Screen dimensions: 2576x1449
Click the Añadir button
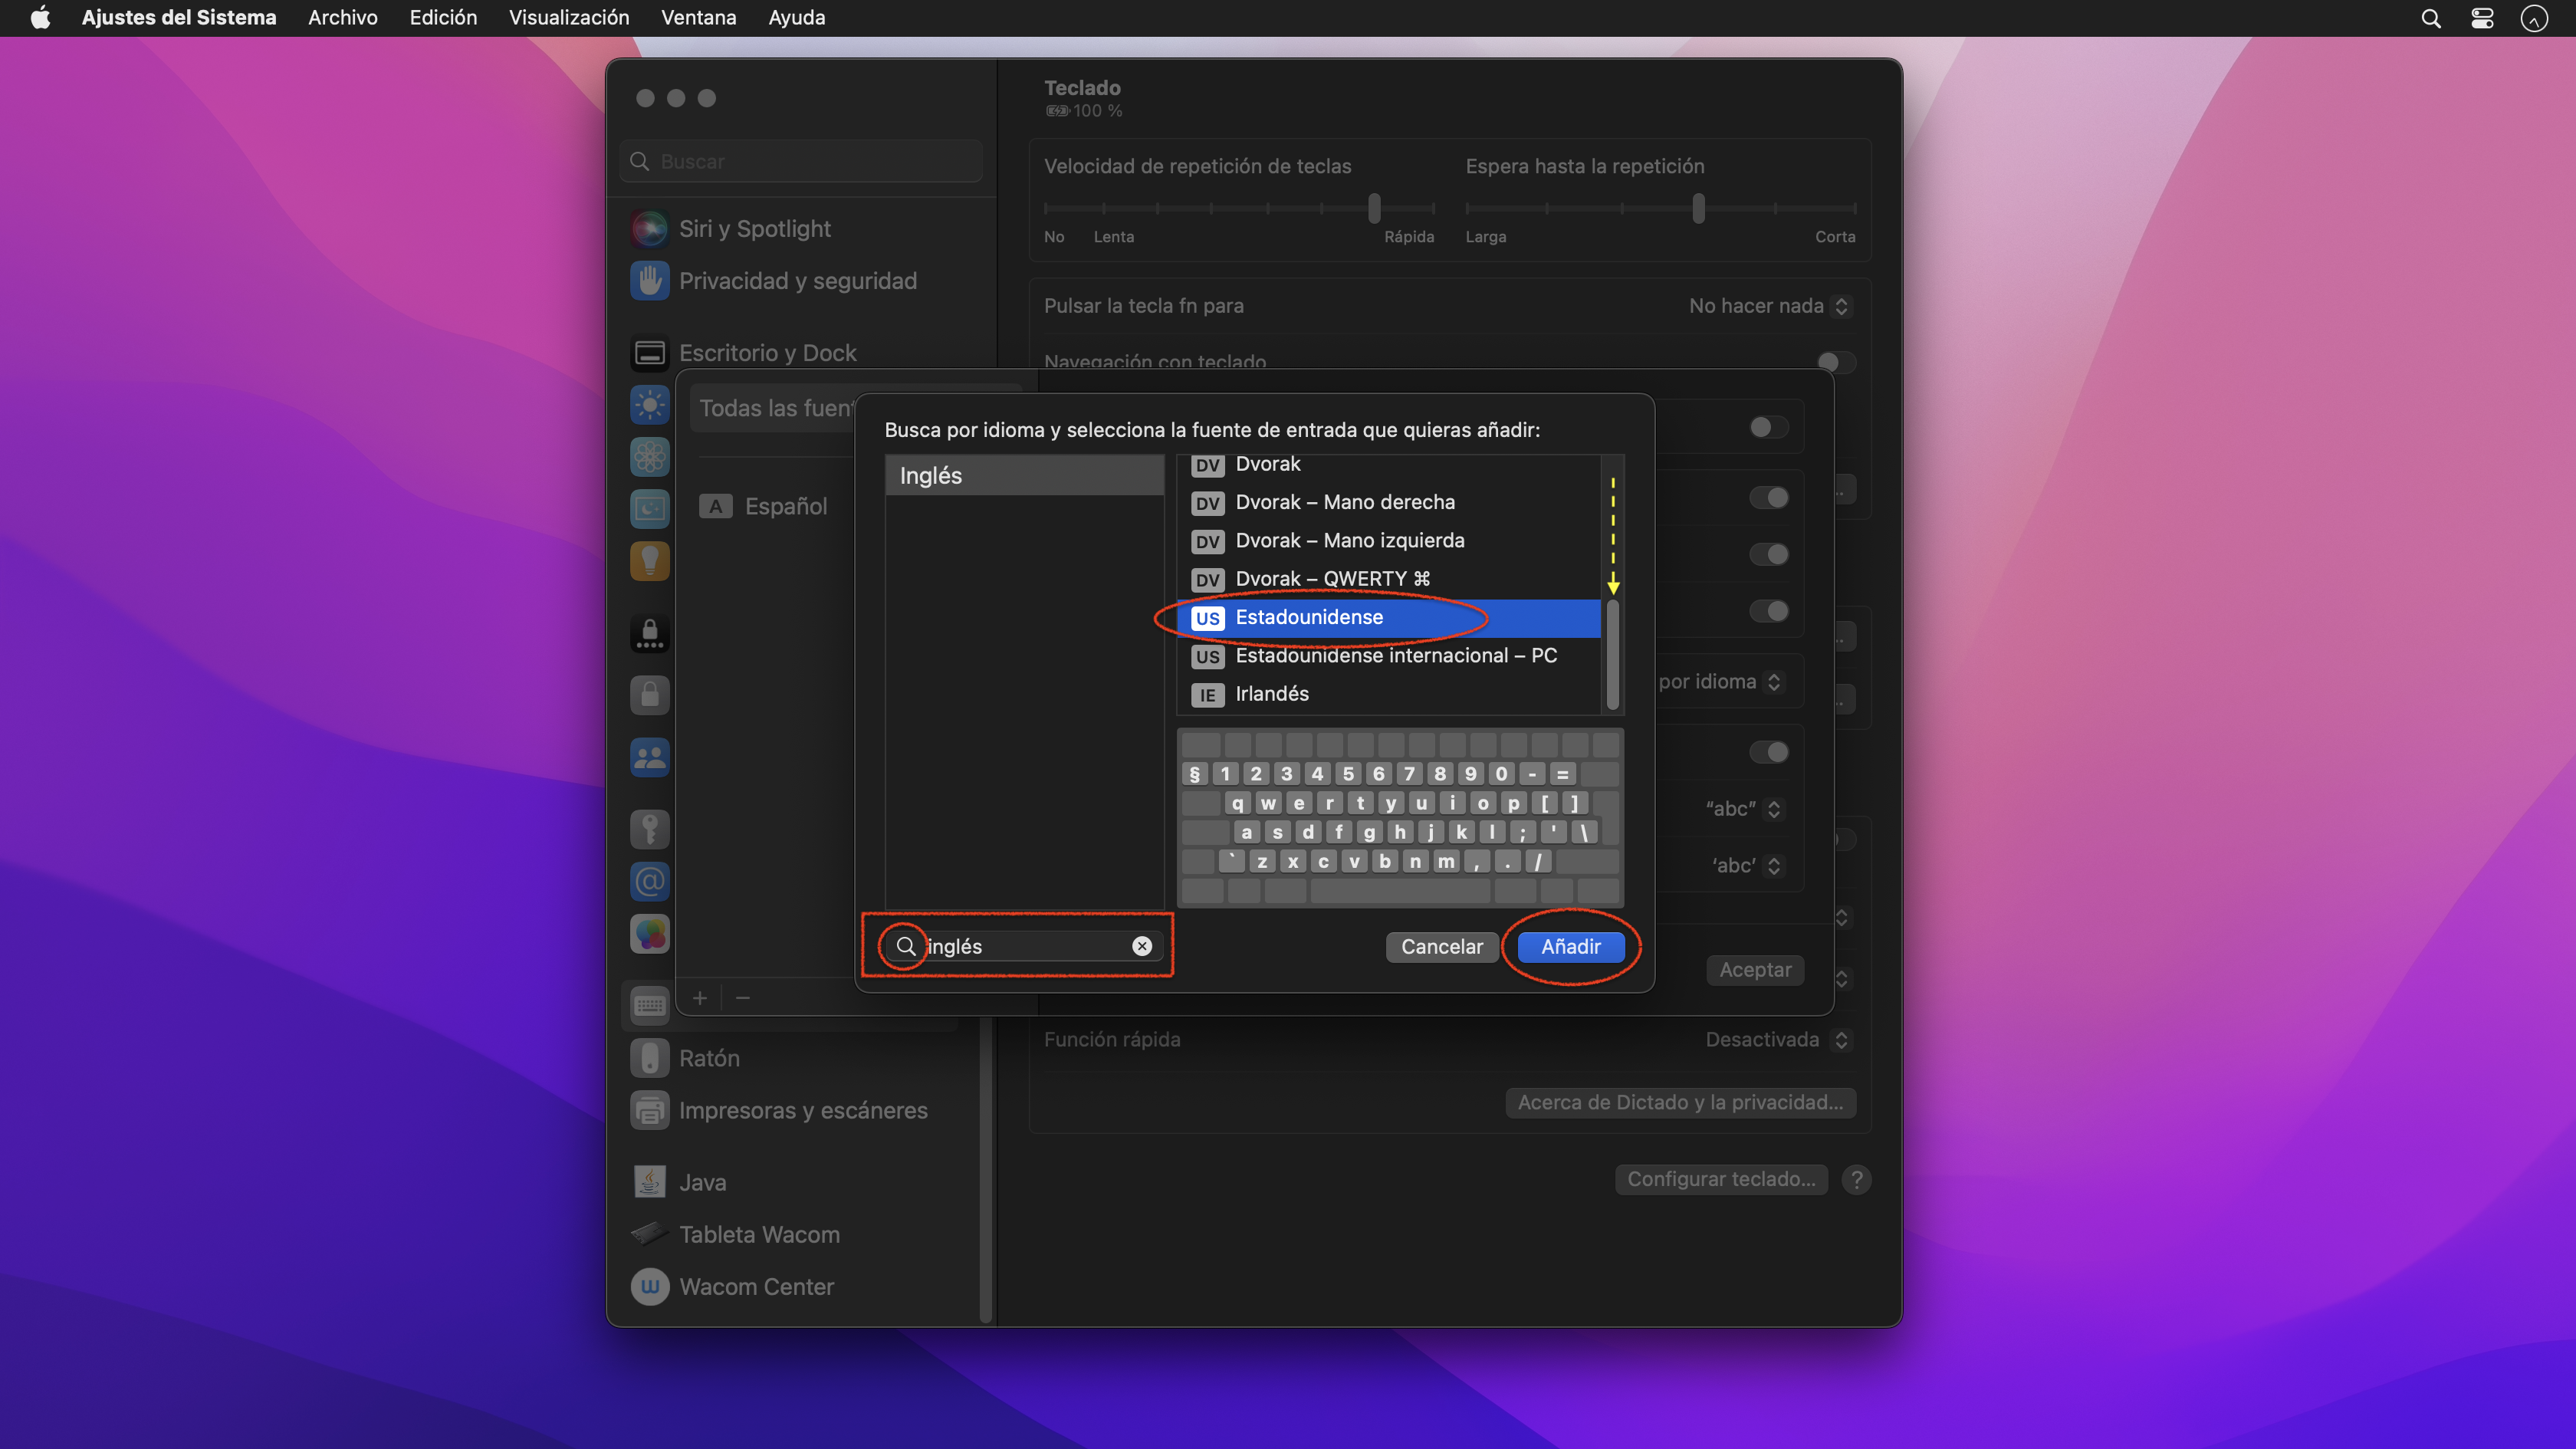pos(1570,947)
